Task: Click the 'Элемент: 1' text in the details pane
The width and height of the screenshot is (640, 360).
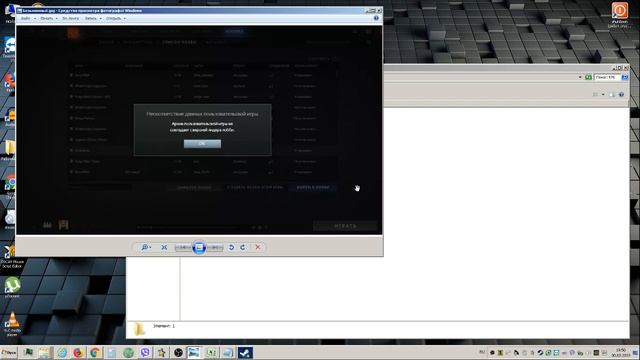Action: click(x=164, y=326)
